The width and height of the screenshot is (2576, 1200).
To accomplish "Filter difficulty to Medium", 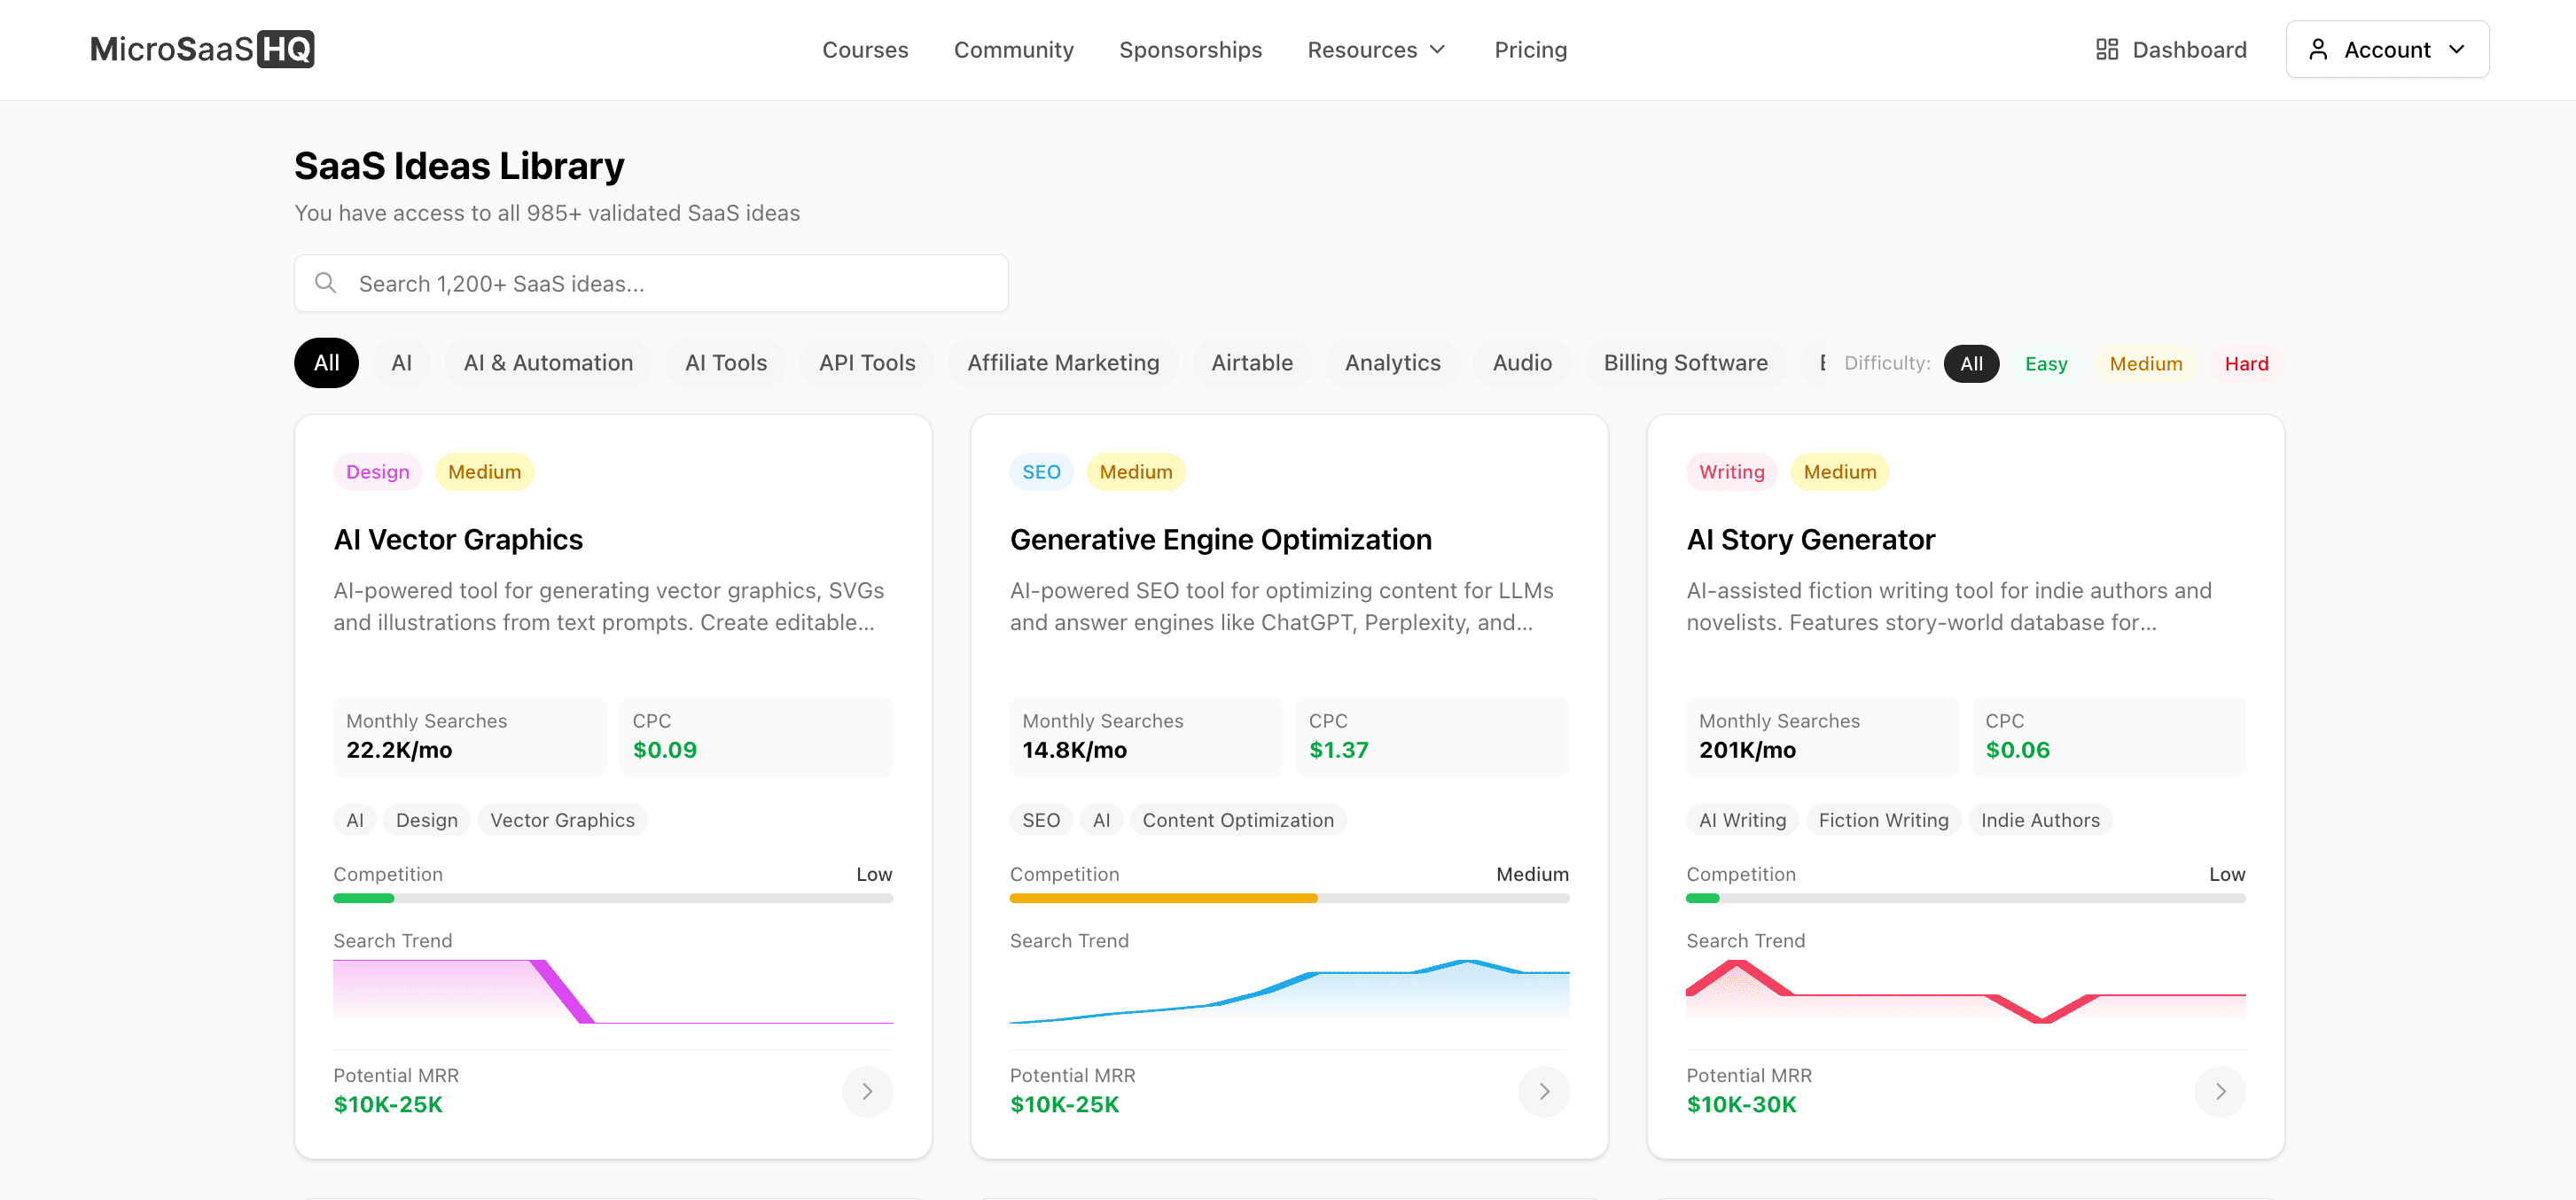I will (x=2145, y=363).
